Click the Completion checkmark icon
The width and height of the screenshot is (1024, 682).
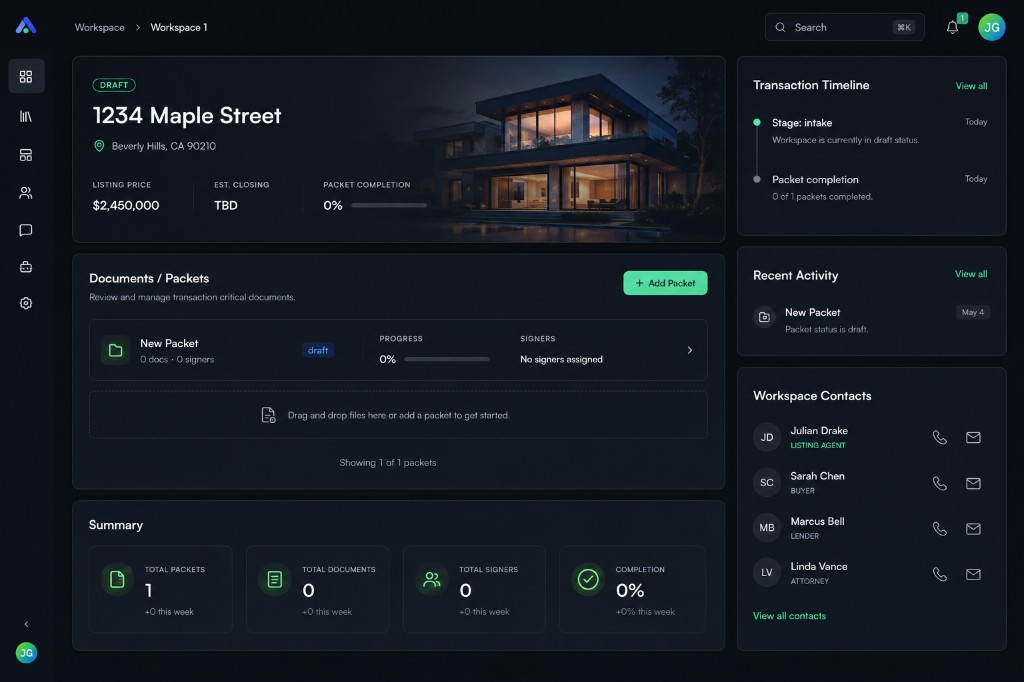588,579
